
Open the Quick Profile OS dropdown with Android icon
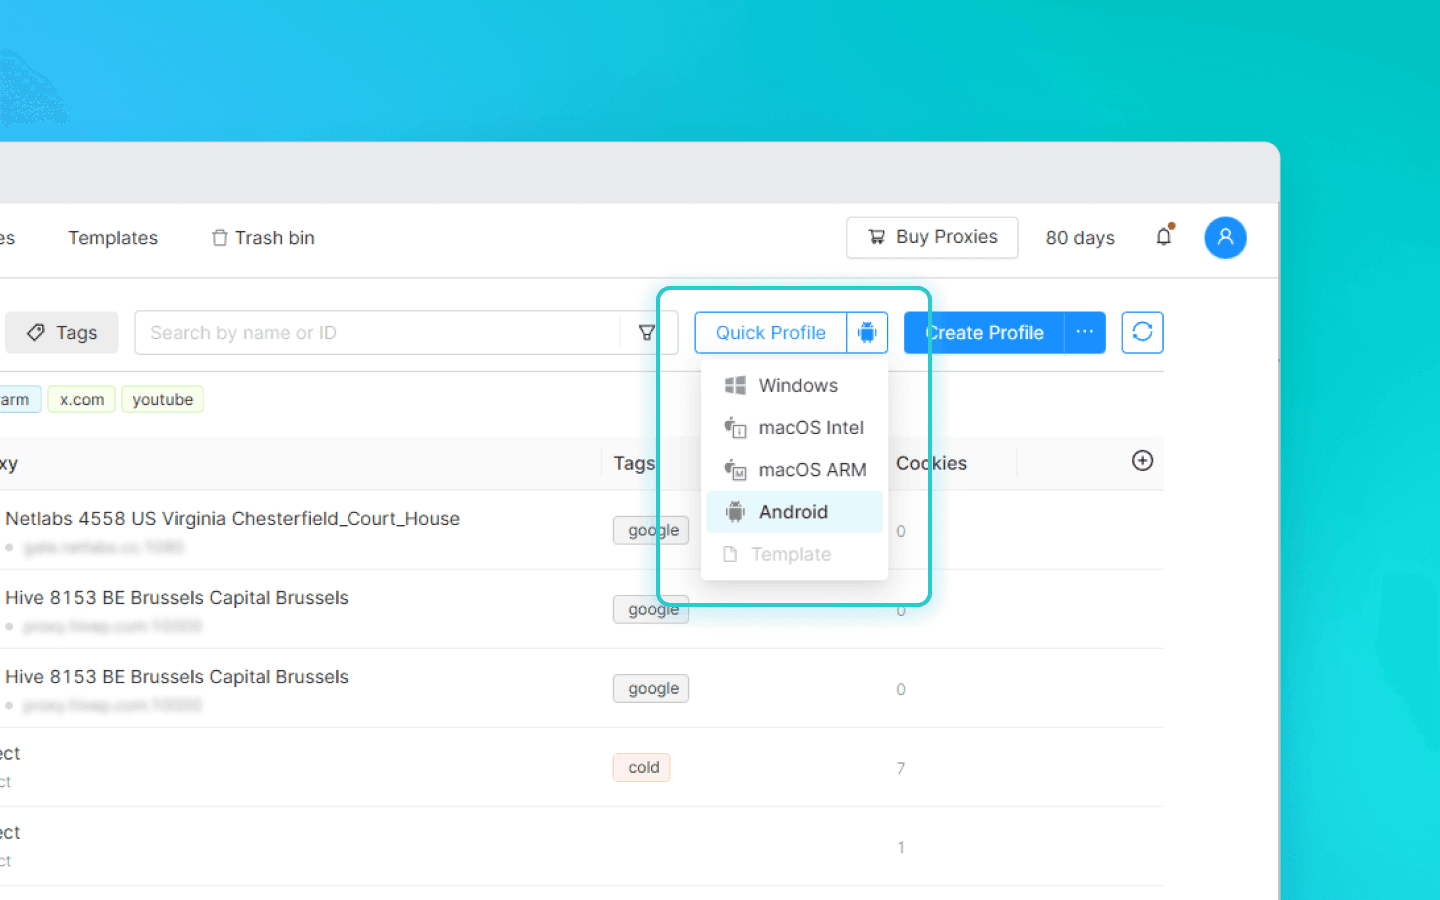coord(867,333)
